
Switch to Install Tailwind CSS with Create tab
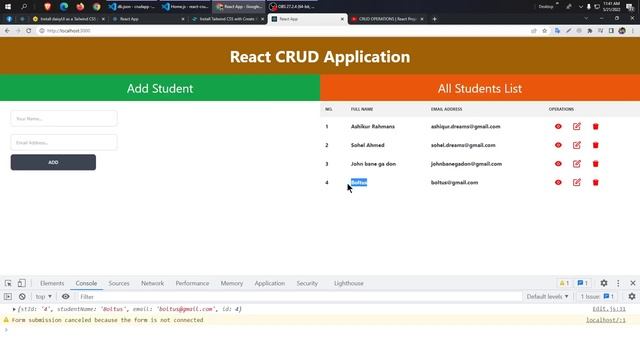pos(227,19)
